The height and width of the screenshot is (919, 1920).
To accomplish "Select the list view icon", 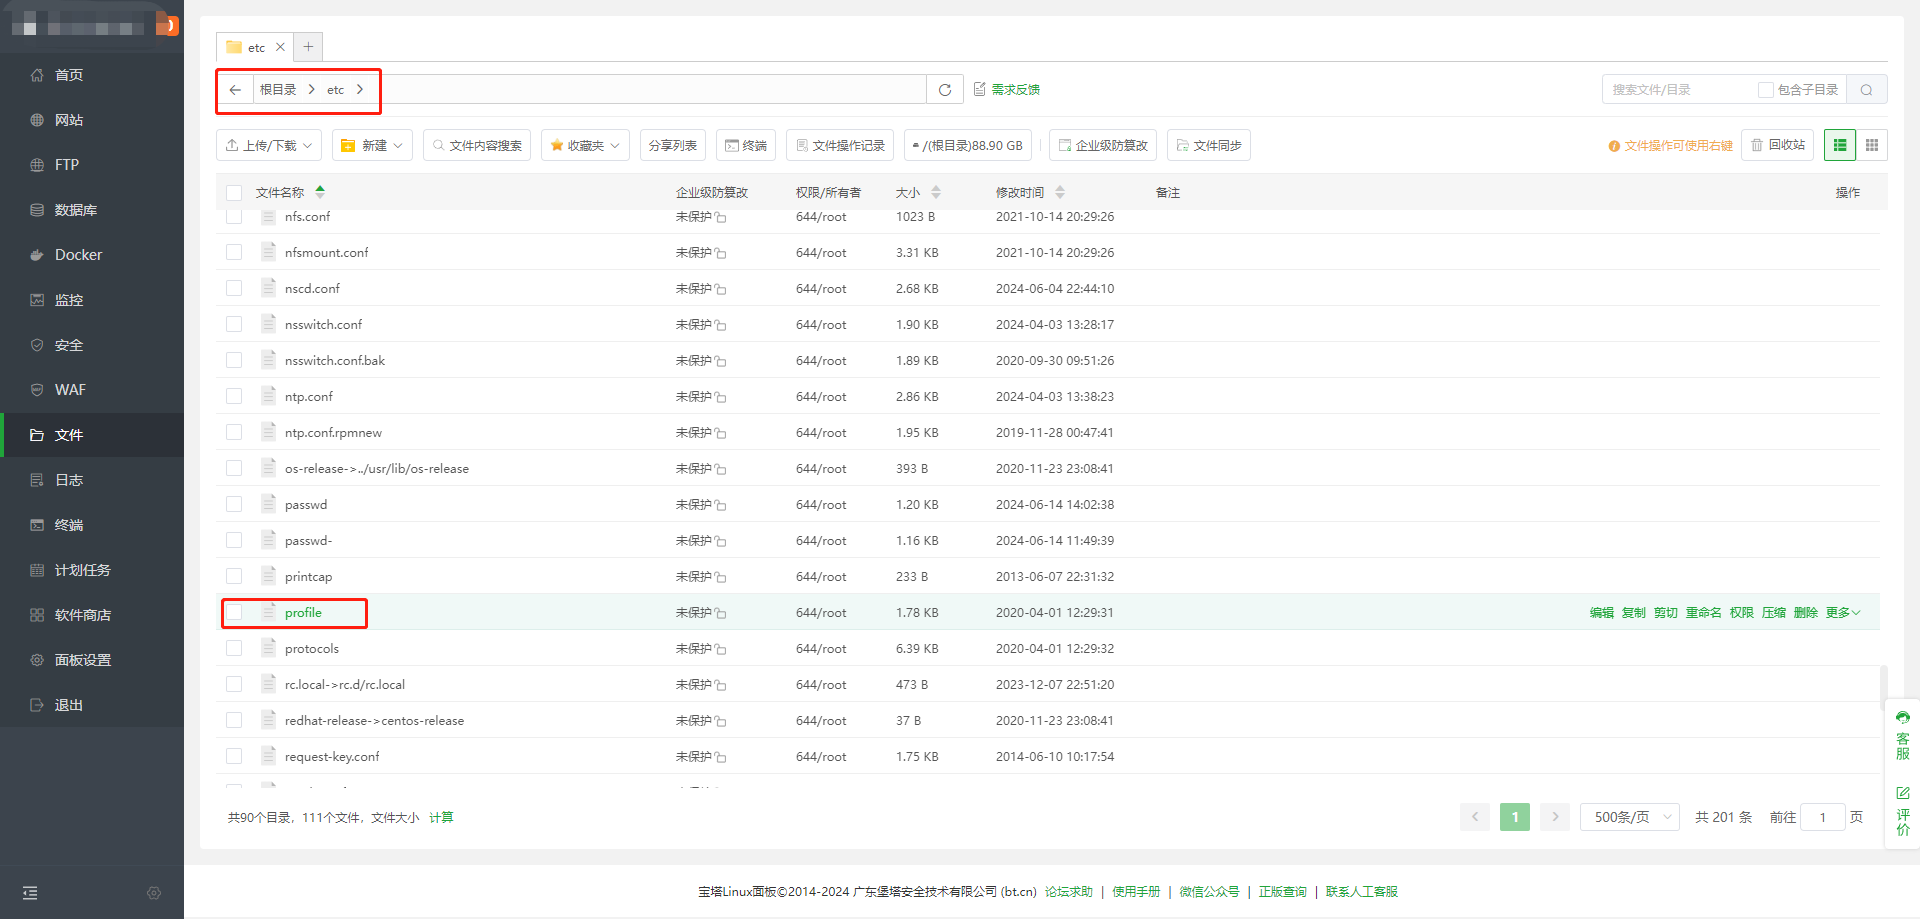I will tap(1840, 145).
